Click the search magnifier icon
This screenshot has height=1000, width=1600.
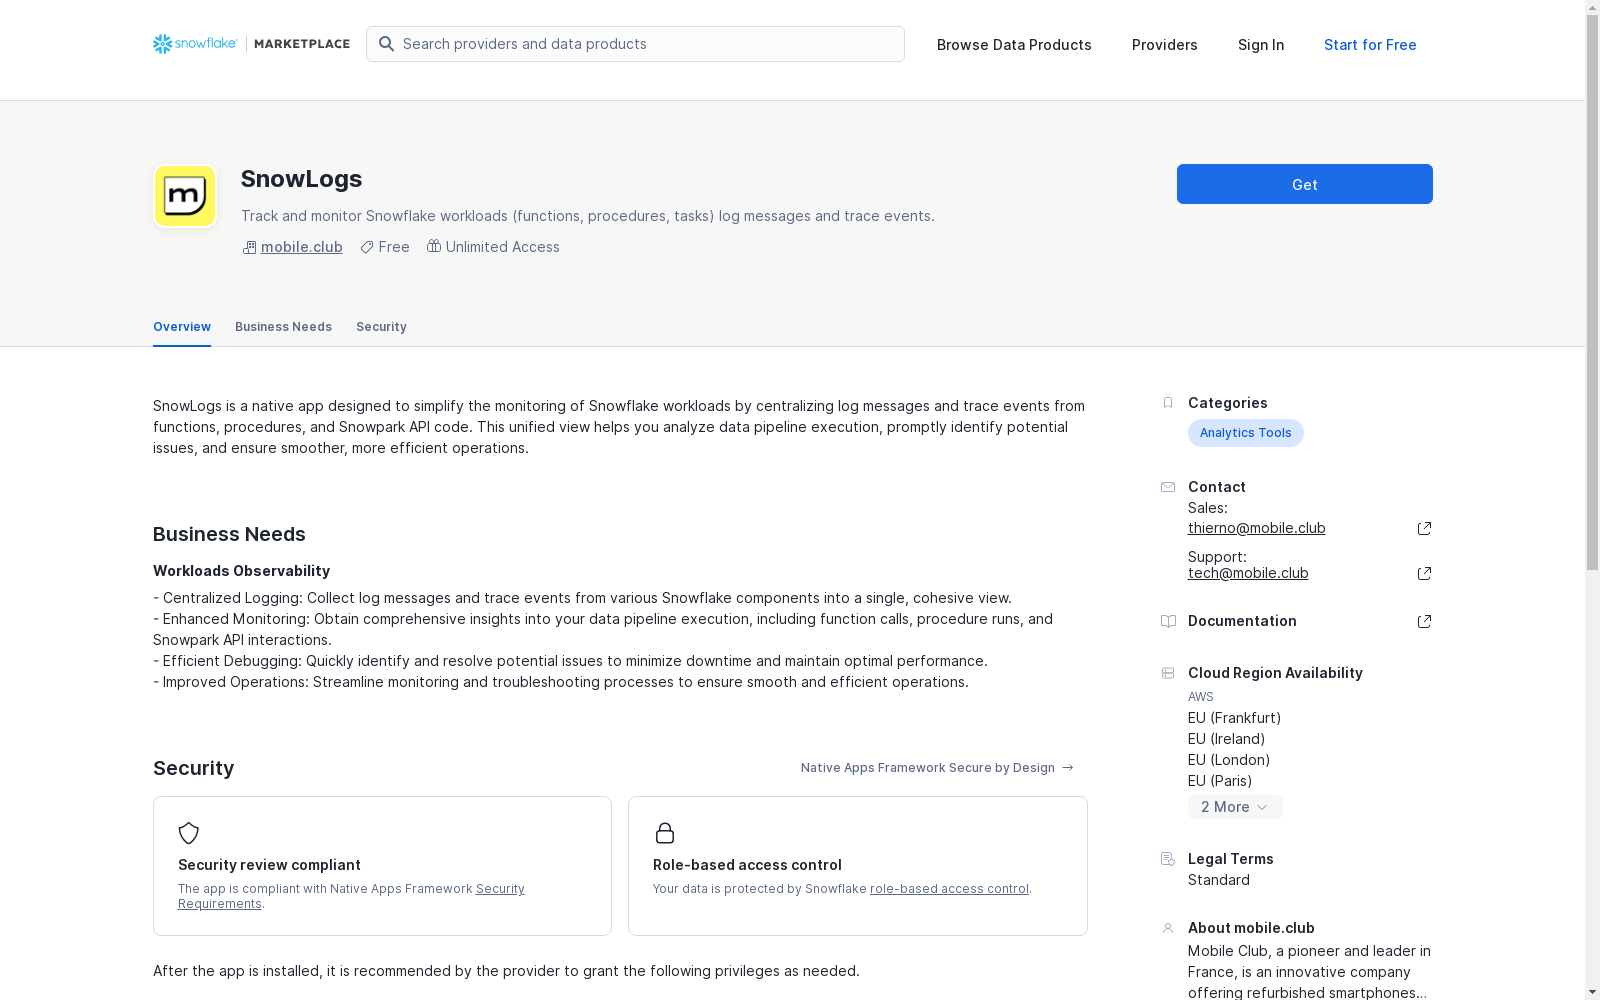tap(386, 44)
